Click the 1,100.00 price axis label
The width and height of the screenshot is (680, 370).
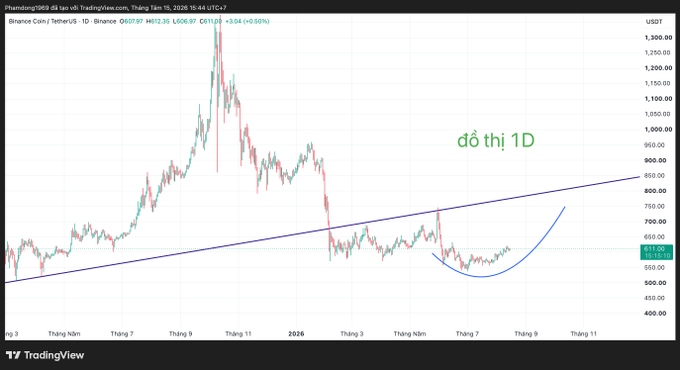coord(658,99)
